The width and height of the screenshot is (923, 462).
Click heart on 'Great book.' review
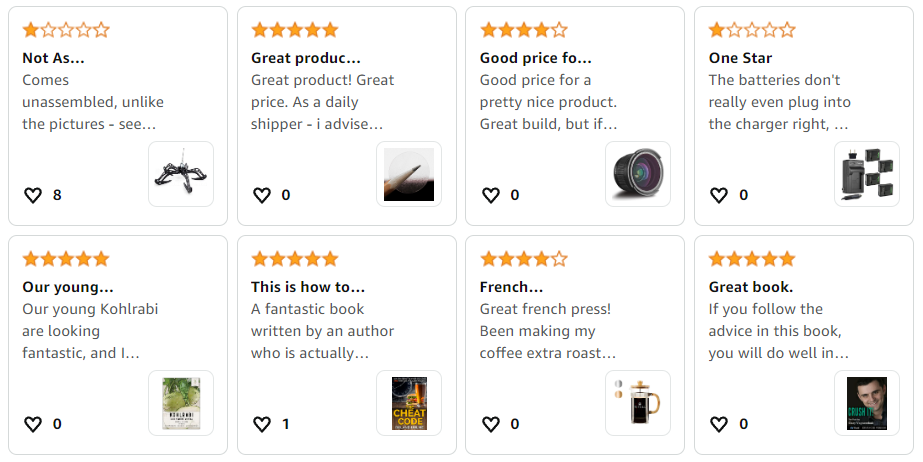[720, 424]
